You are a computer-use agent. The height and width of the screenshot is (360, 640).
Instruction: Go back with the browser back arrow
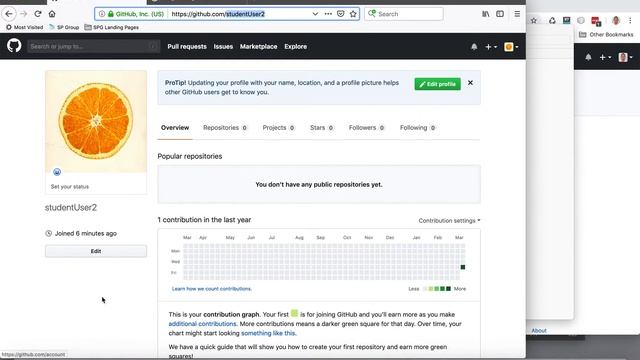coord(9,14)
